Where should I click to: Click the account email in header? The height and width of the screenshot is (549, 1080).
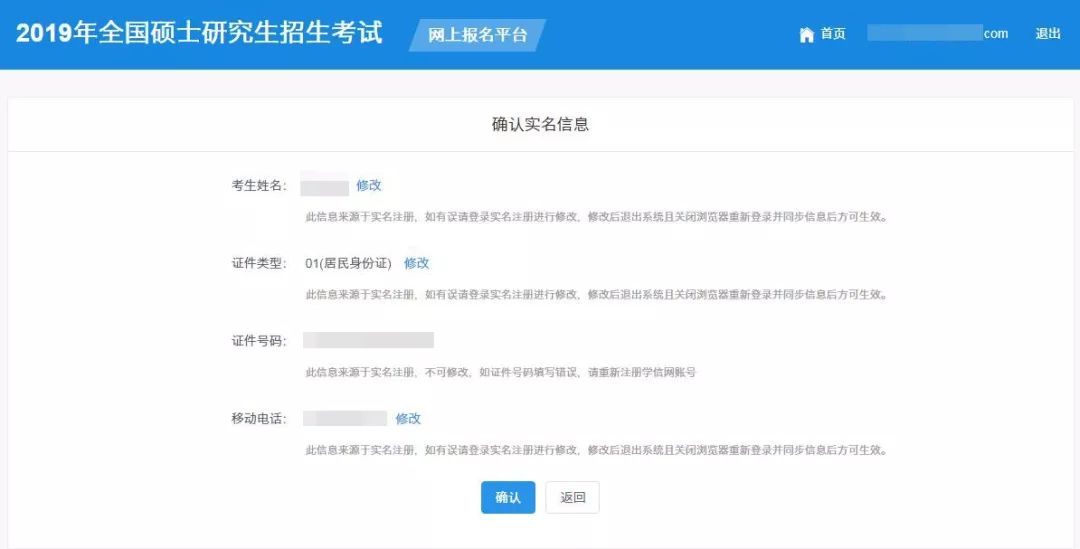(937, 34)
